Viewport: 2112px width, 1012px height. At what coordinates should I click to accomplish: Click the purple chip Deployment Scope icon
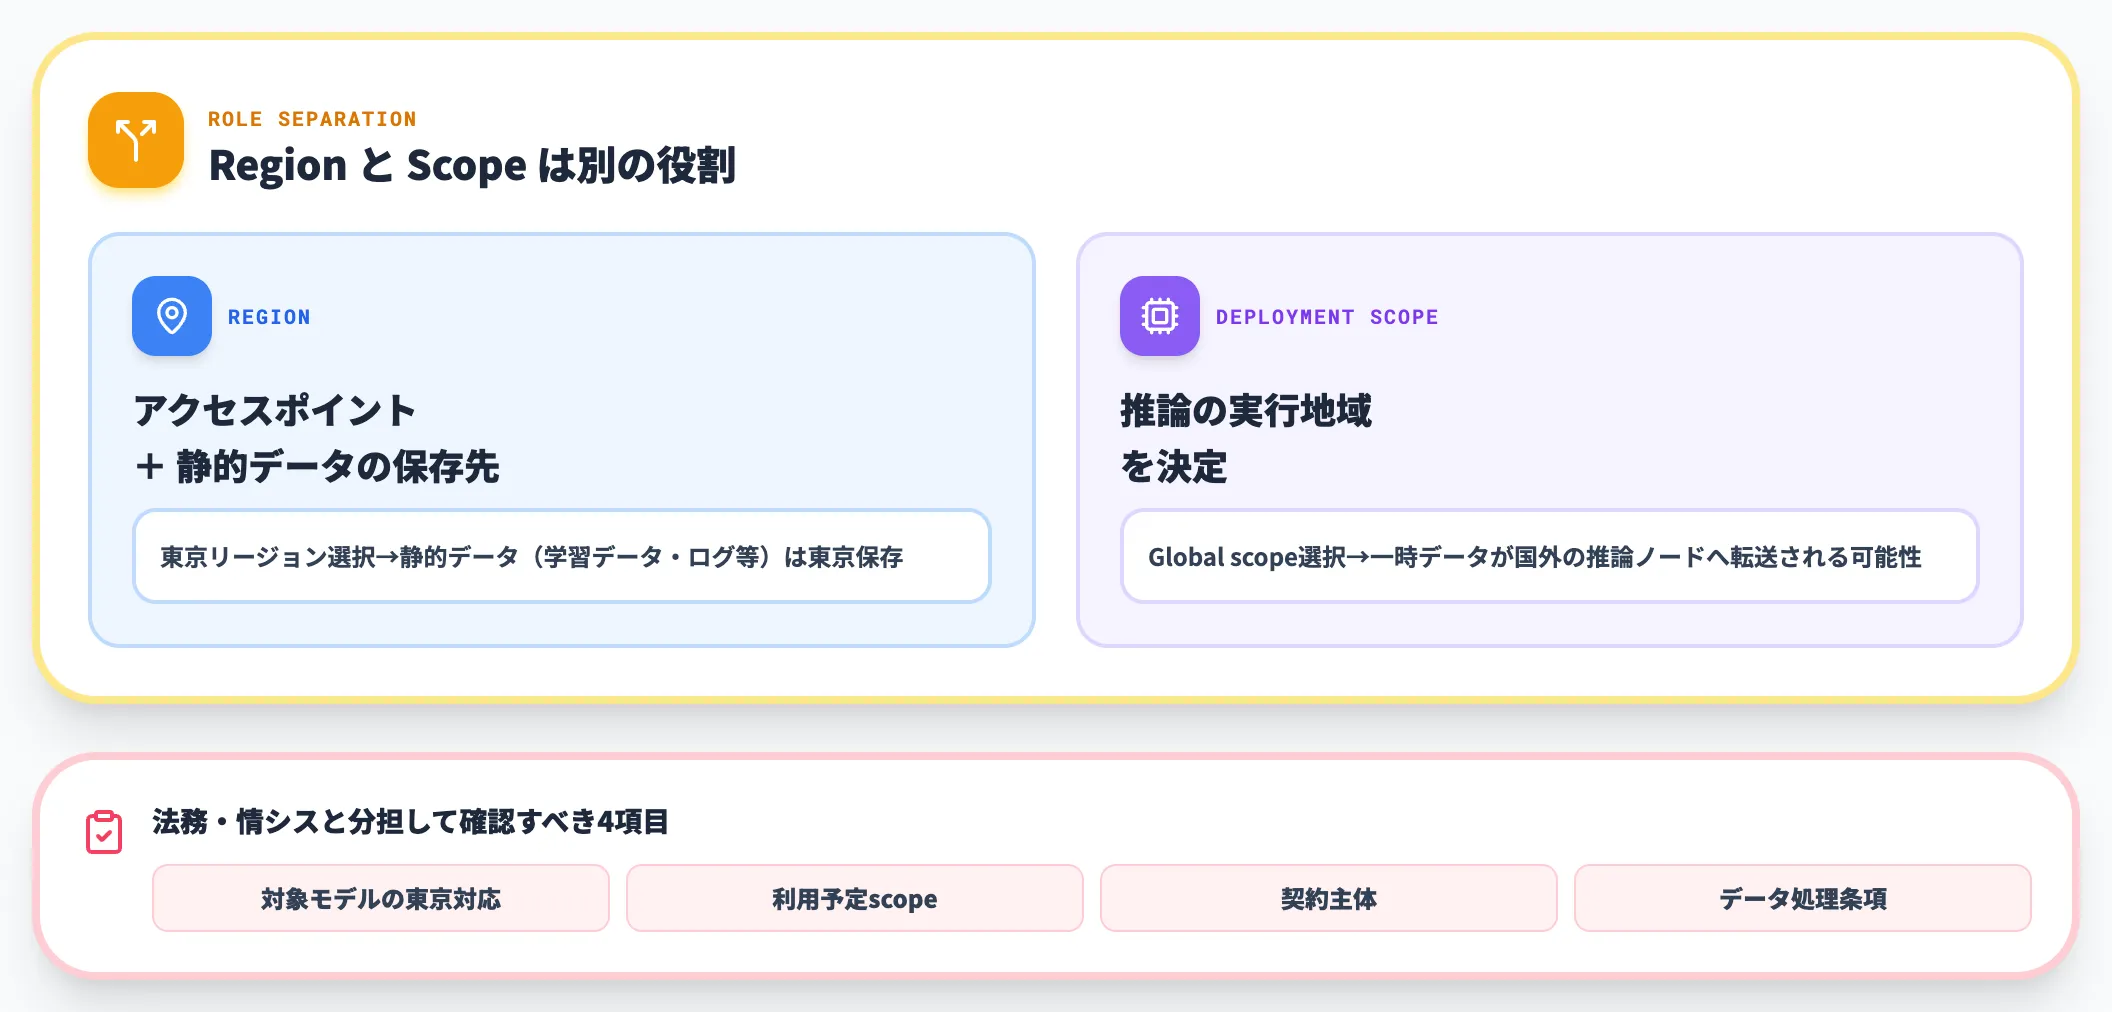[x=1160, y=316]
